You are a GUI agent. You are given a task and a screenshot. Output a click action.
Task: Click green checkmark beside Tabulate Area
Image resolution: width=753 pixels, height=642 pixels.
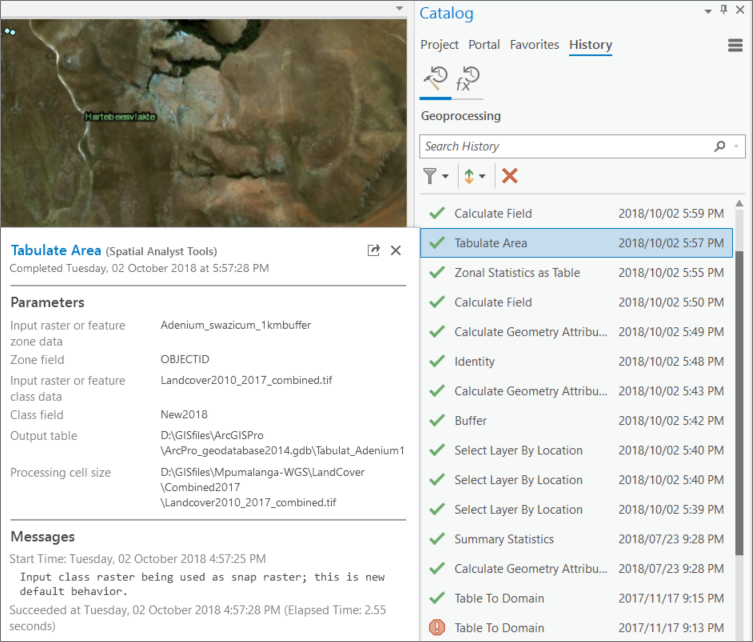pos(437,242)
